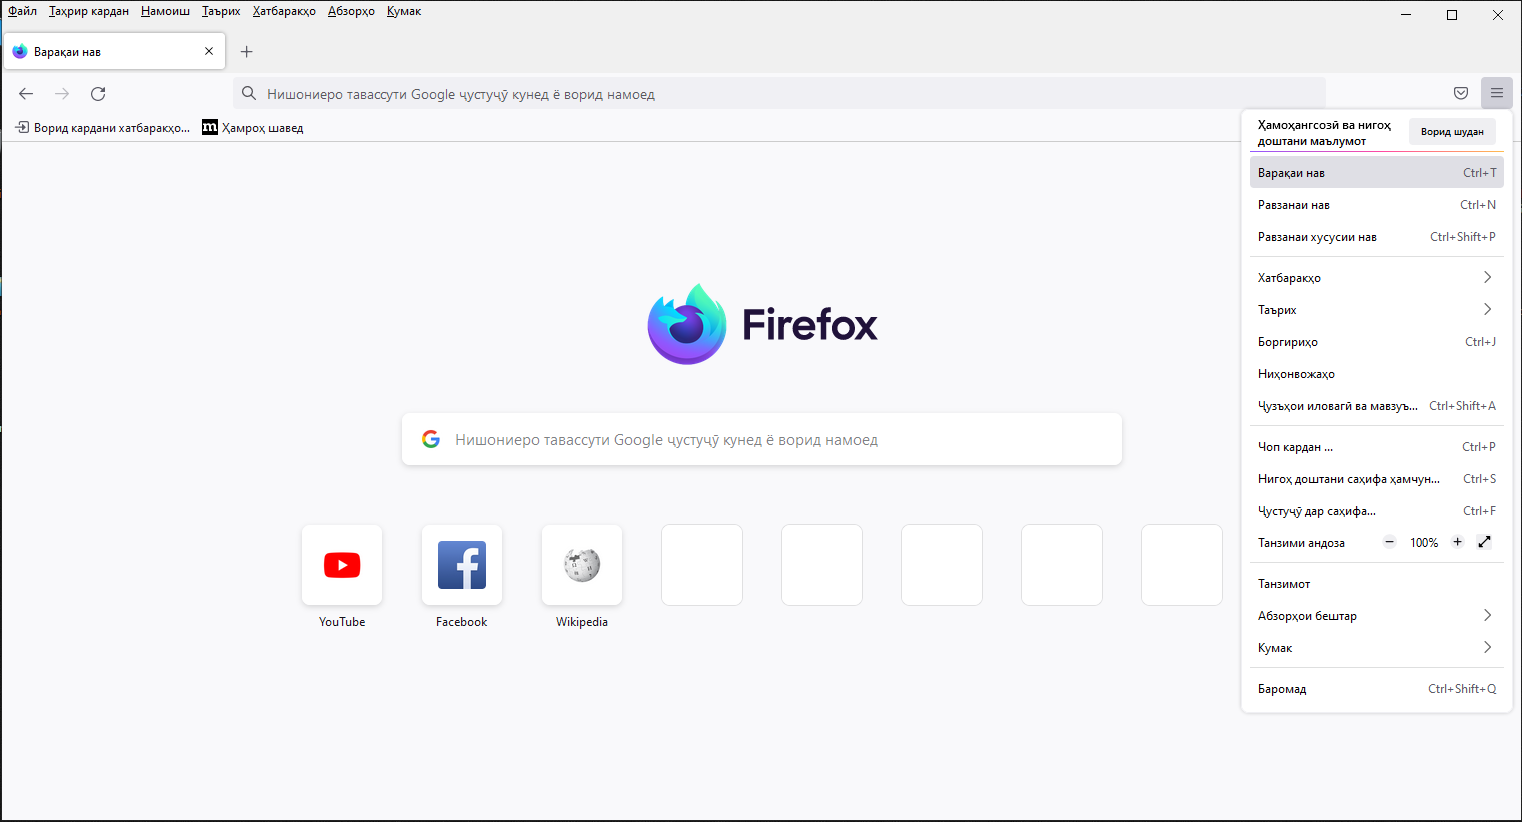Select Чоп кардан to print
The image size is (1522, 822).
point(1376,447)
